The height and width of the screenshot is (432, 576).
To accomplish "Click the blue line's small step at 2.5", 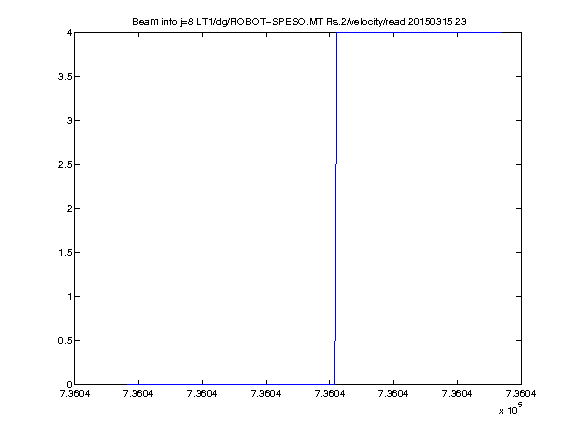I will point(336,164).
